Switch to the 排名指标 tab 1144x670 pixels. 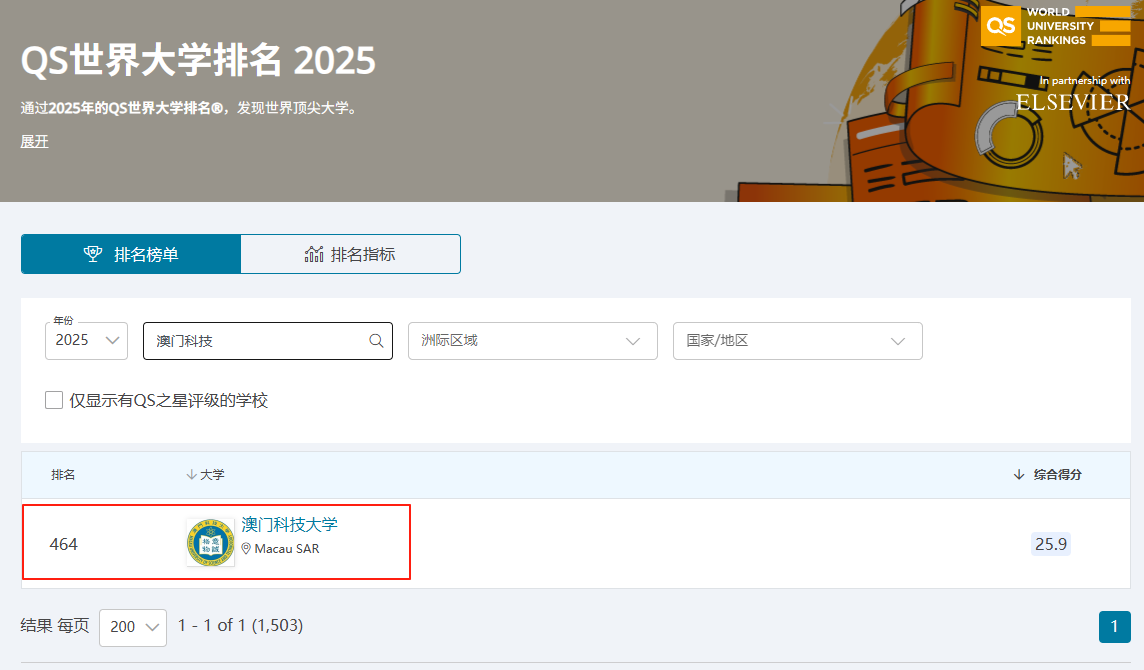pyautogui.click(x=350, y=254)
